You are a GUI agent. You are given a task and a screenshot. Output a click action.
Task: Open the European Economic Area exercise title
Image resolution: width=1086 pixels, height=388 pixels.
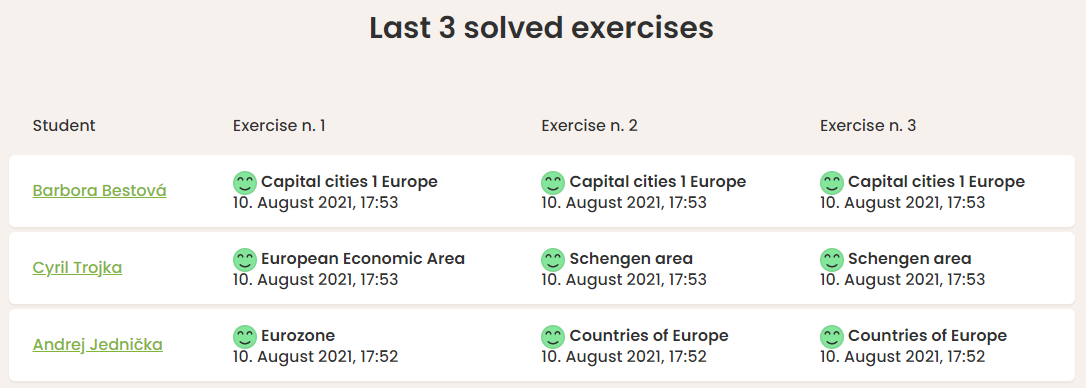pyautogui.click(x=363, y=258)
